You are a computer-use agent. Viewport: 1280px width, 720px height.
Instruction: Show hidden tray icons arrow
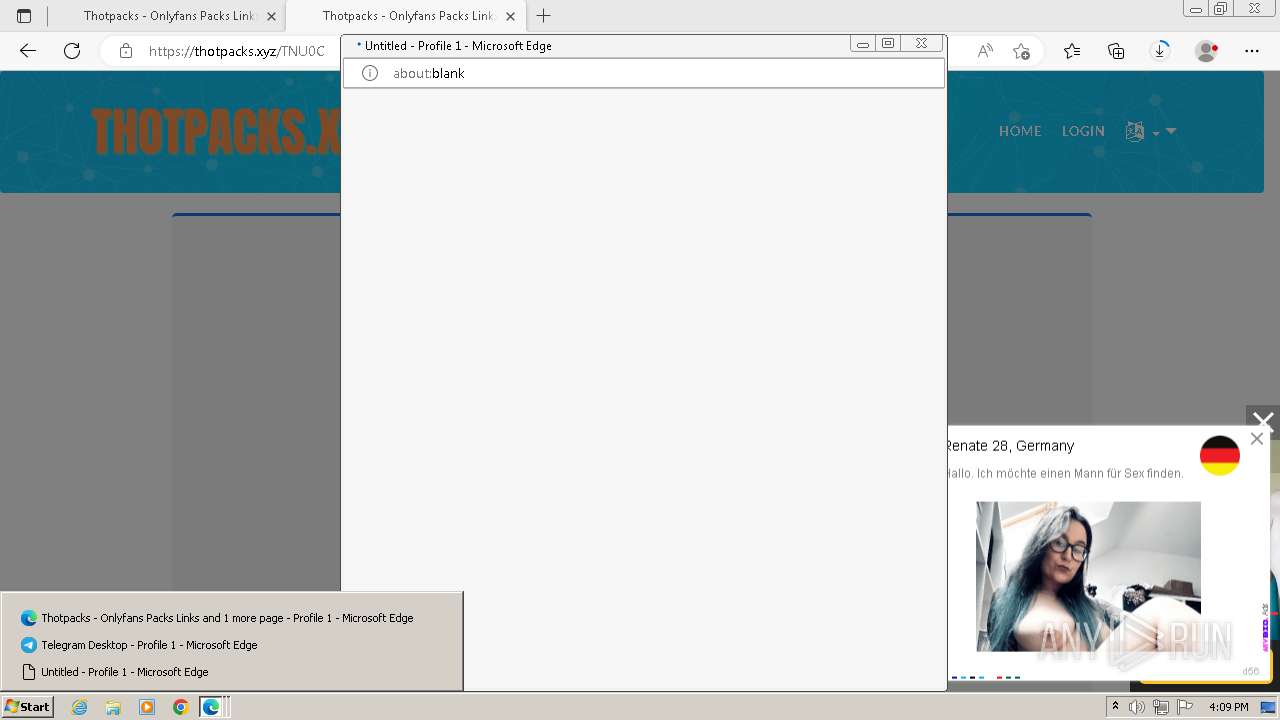point(1115,707)
